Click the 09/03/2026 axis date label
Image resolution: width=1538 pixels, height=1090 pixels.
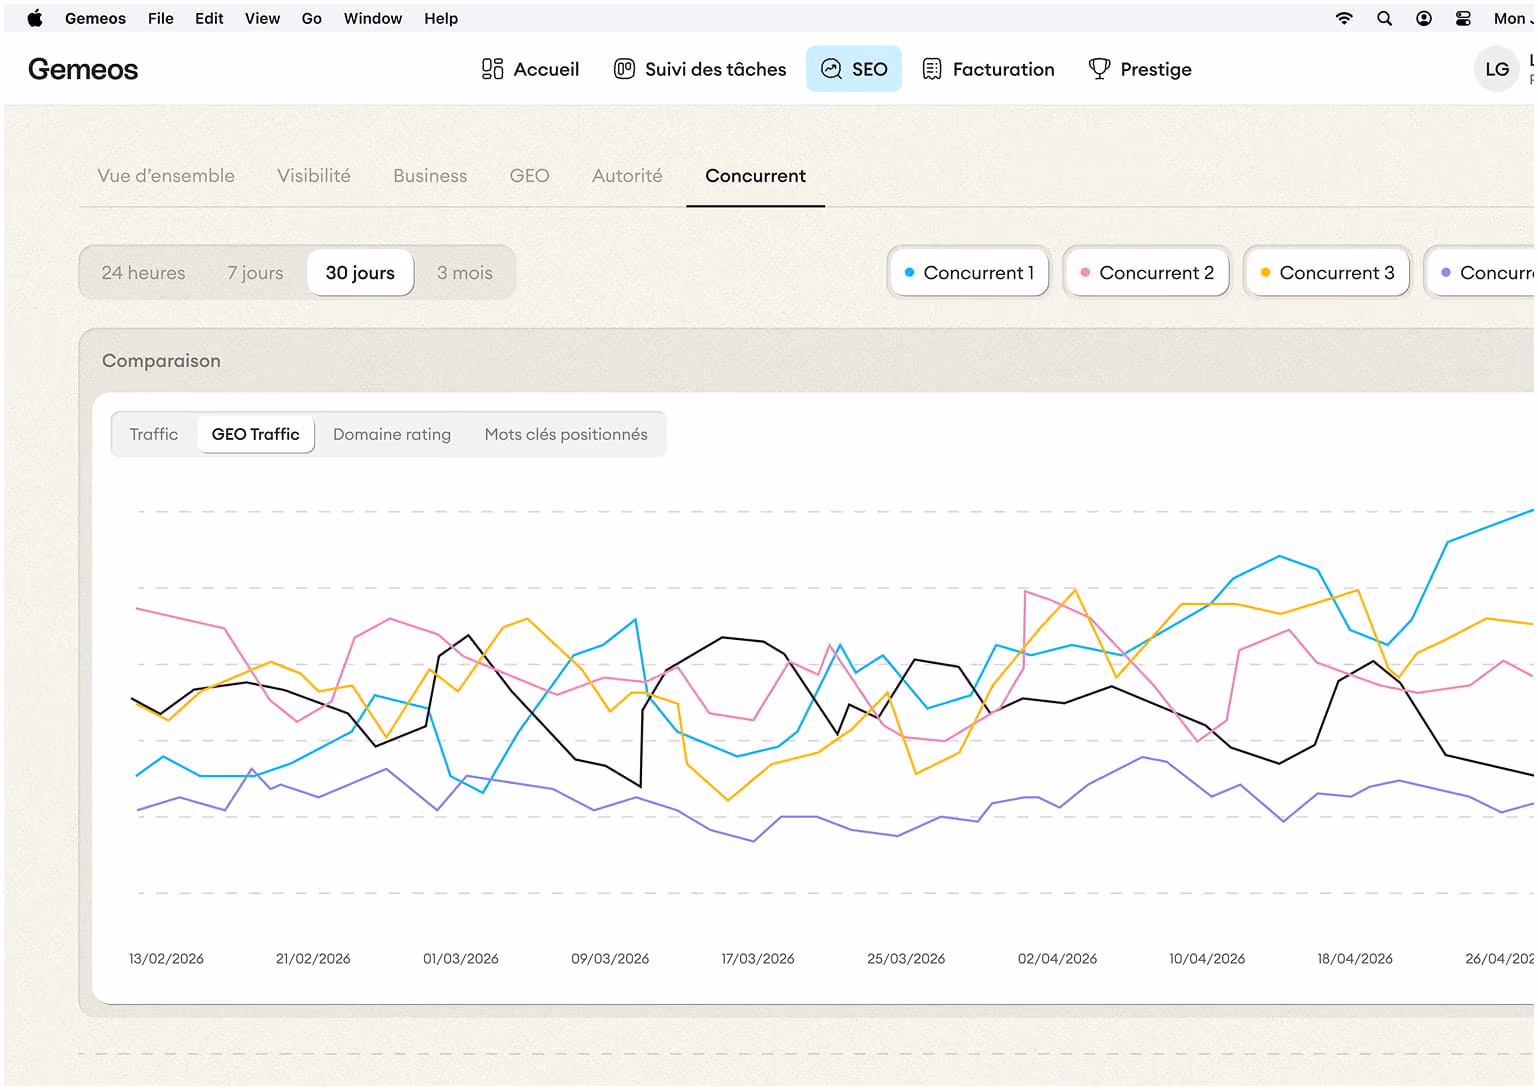point(610,958)
